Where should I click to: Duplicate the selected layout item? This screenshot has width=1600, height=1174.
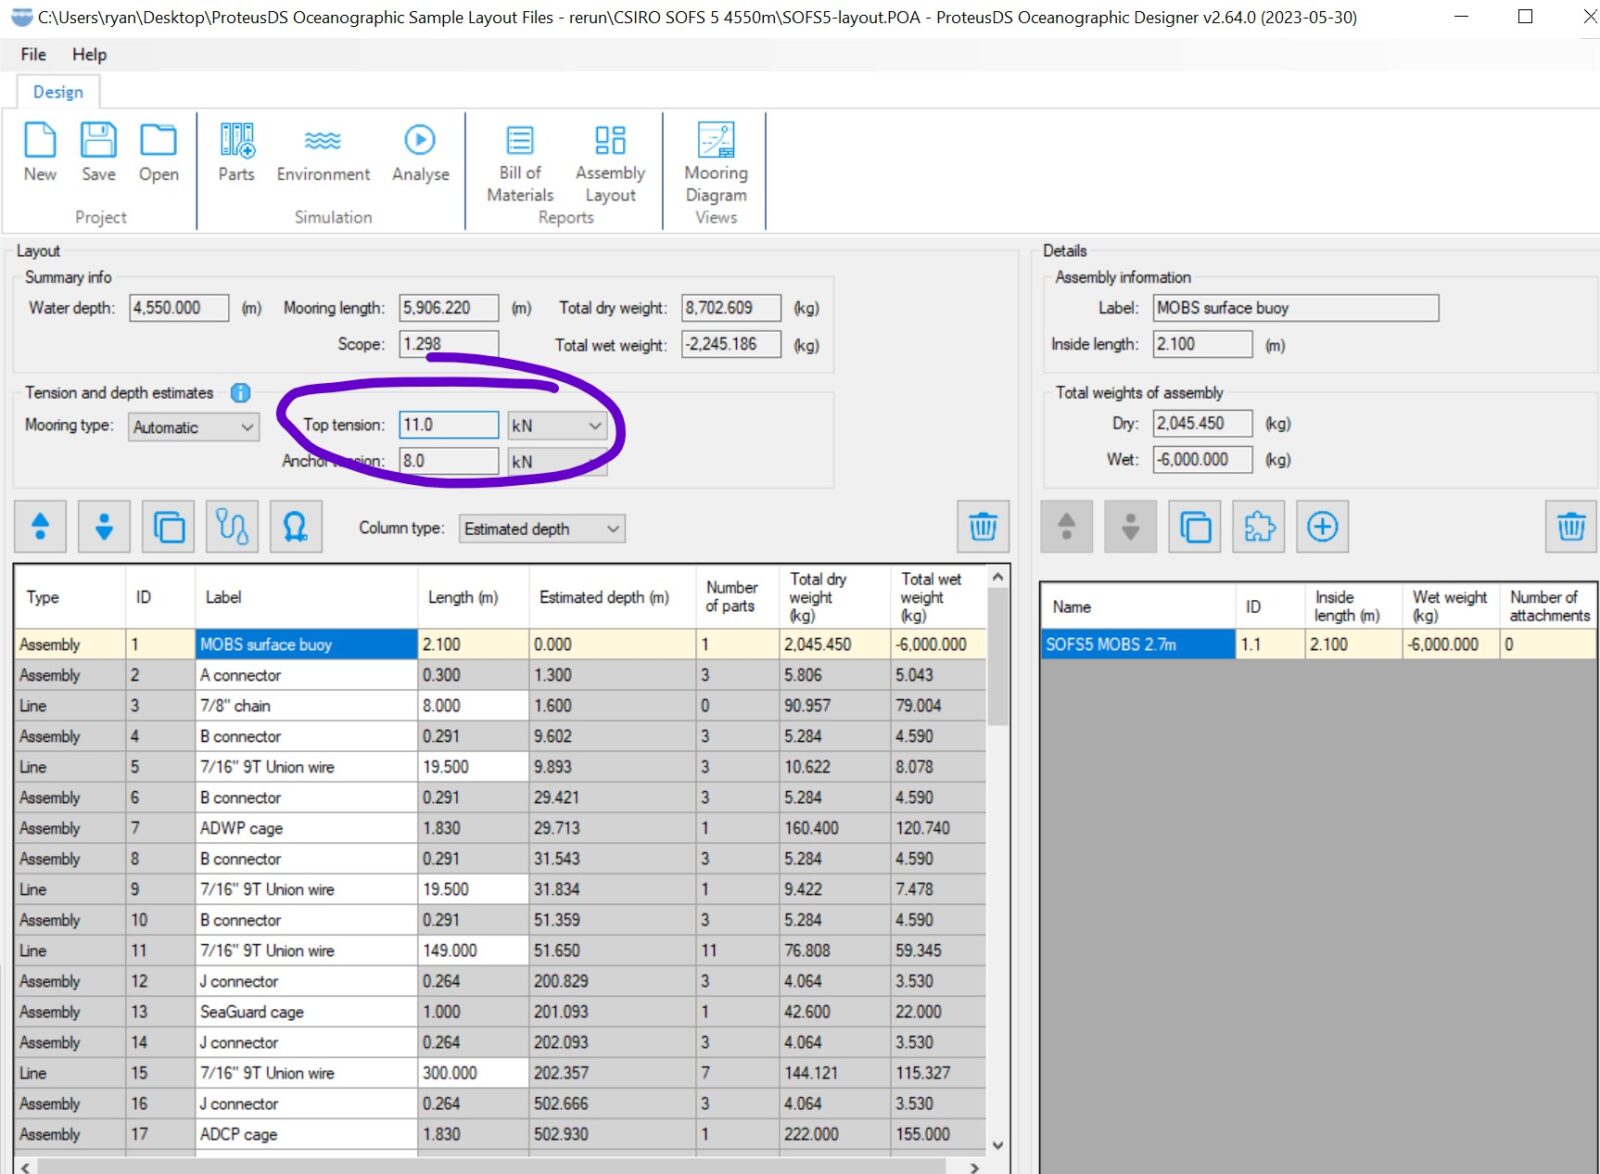pyautogui.click(x=168, y=526)
